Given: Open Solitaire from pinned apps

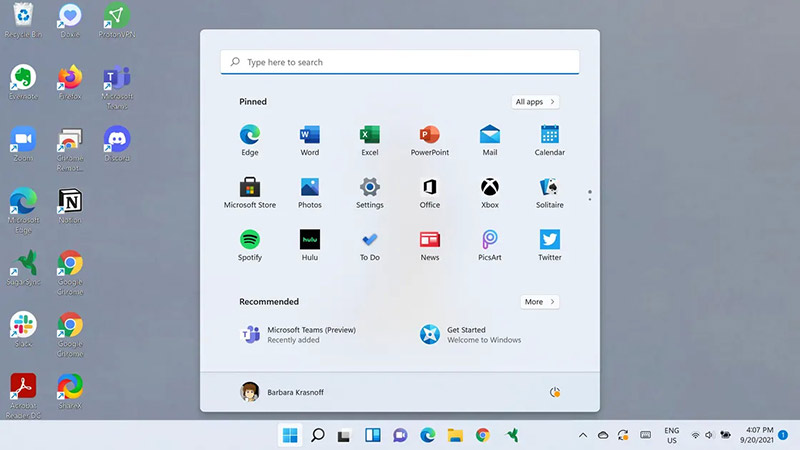Looking at the screenshot, I should tap(549, 192).
